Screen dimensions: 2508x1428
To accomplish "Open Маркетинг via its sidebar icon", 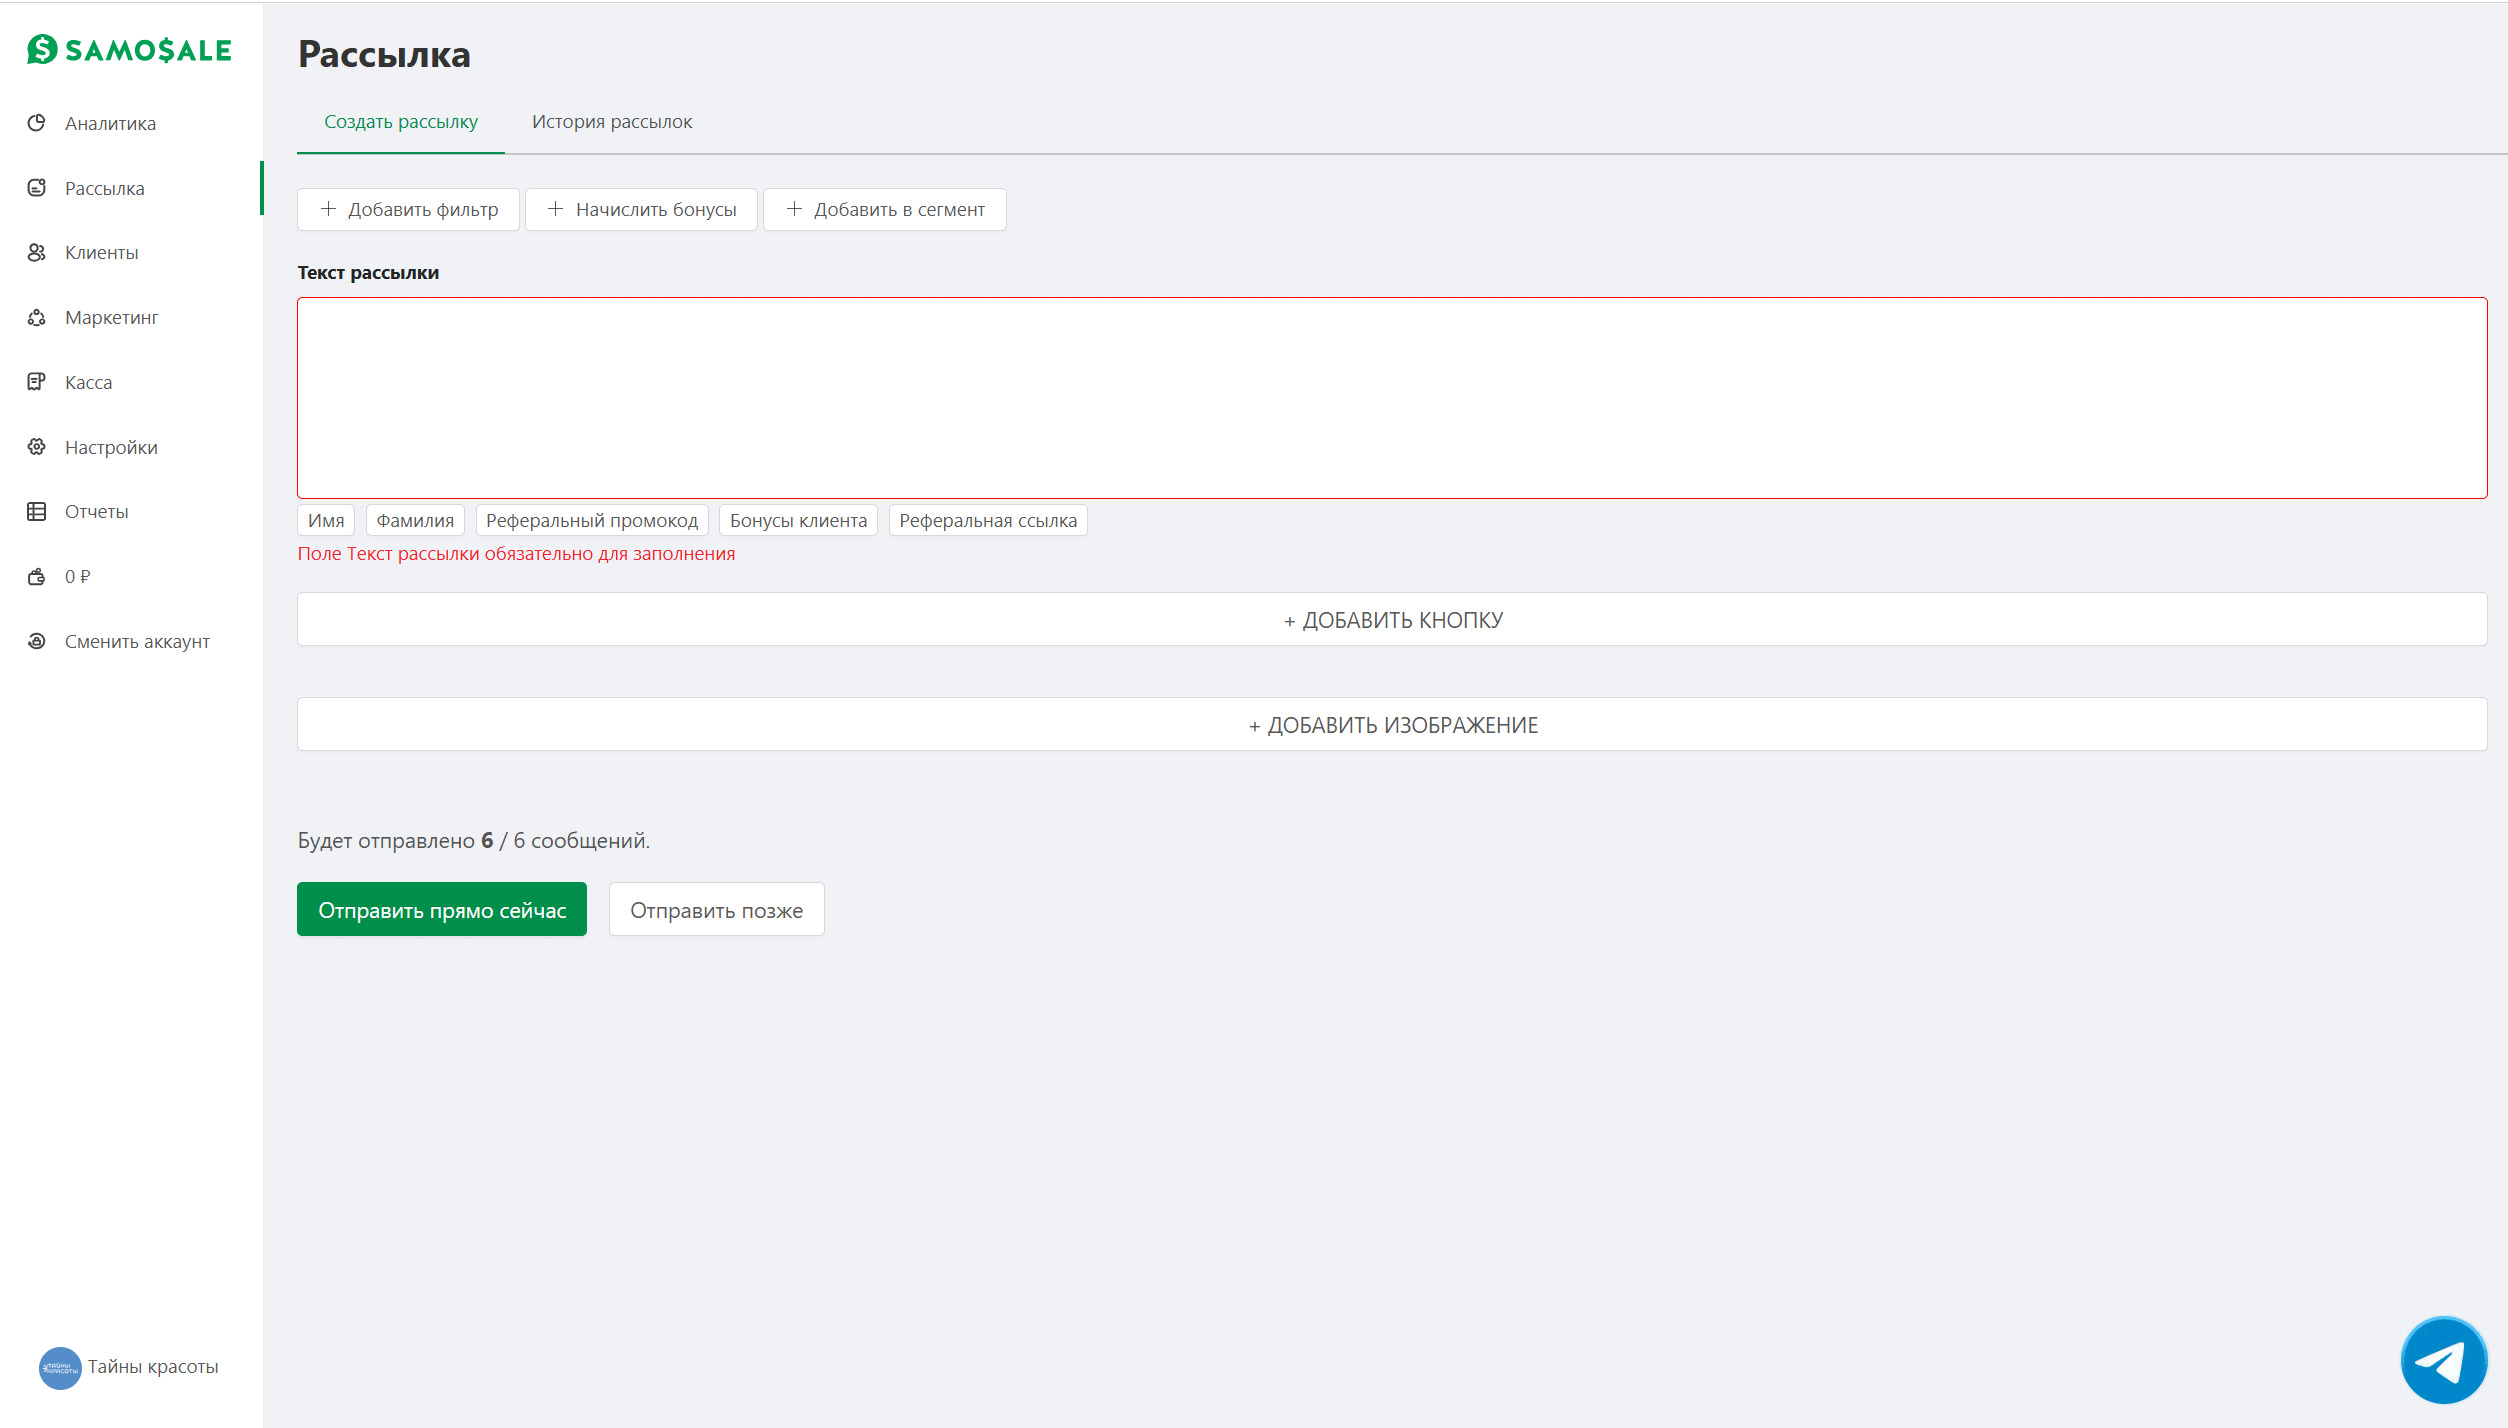I will click(x=37, y=317).
